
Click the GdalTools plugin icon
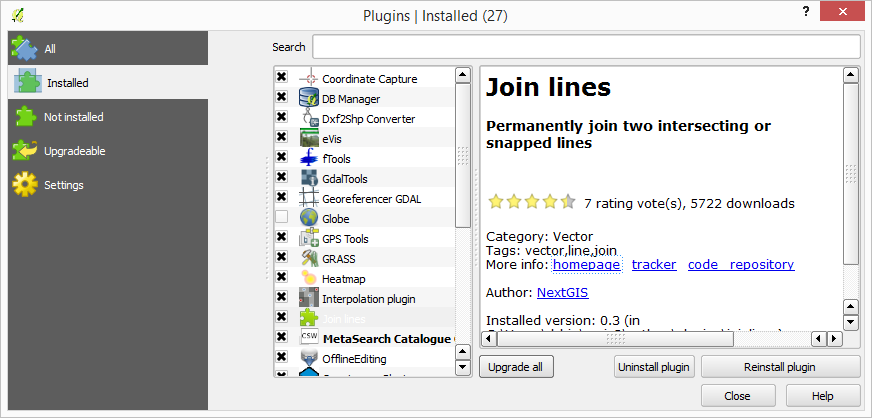309,178
